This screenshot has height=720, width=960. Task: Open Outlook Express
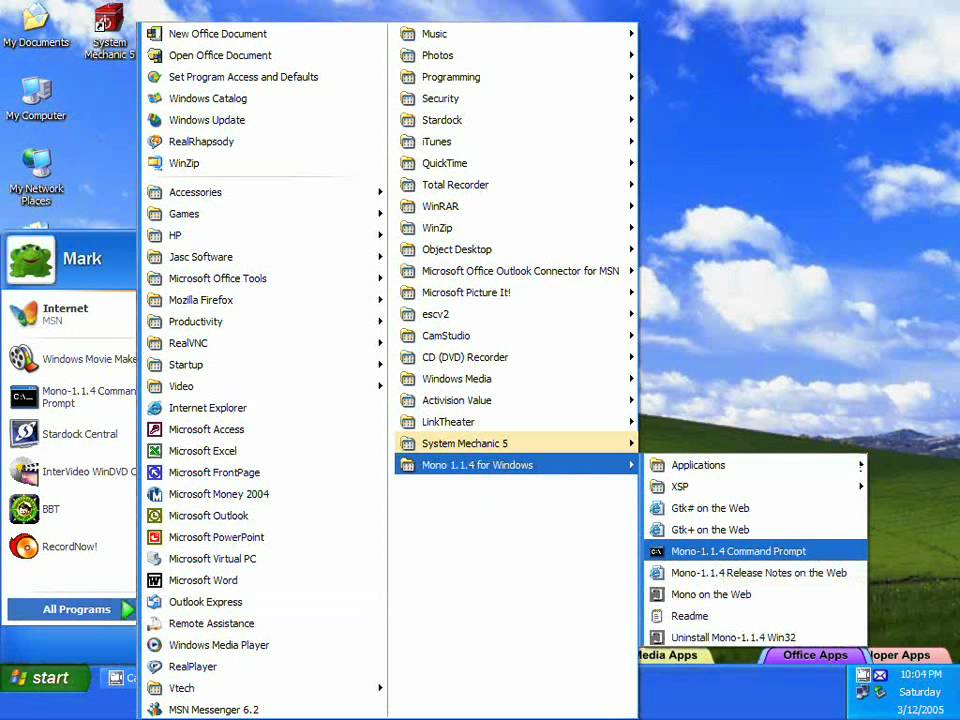[264, 602]
